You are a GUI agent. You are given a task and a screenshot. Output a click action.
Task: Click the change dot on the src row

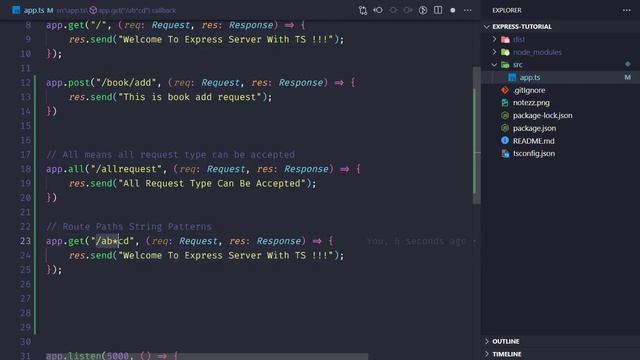pos(628,64)
